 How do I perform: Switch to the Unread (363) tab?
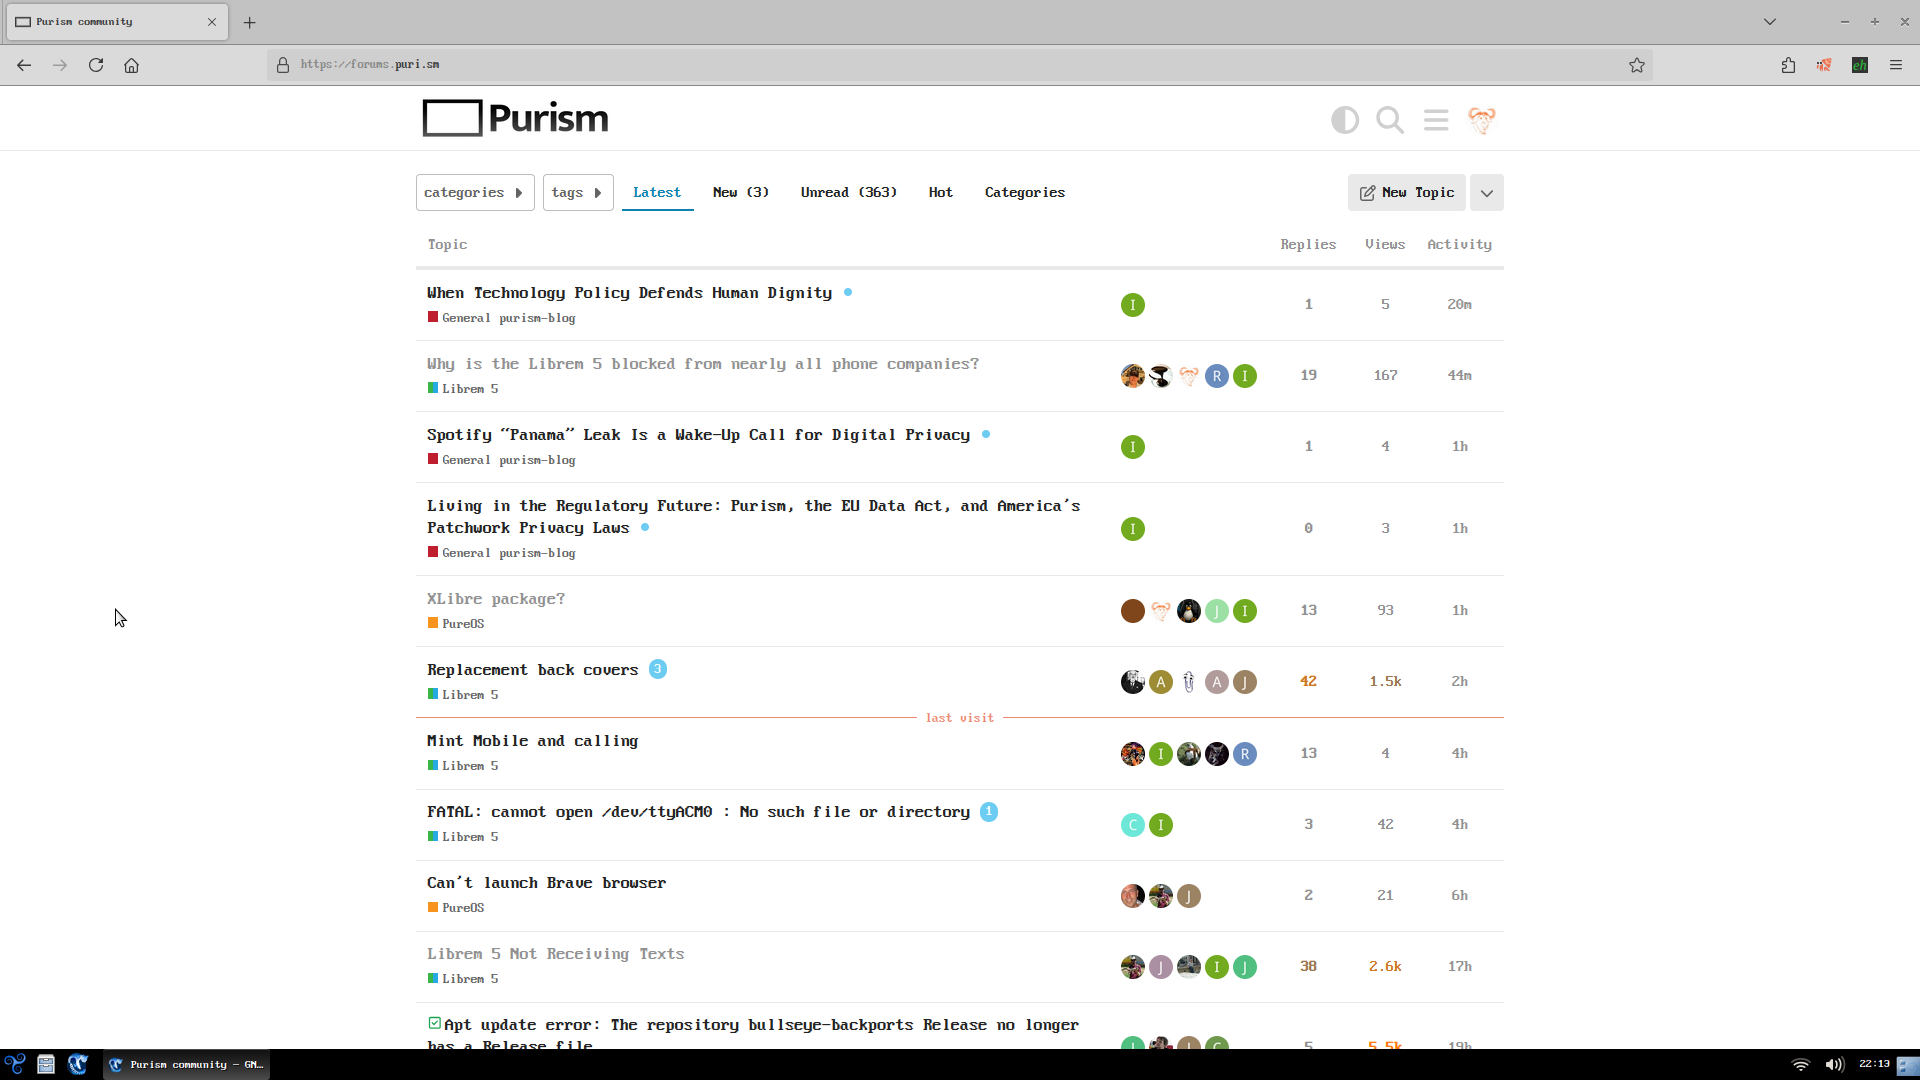coord(848,192)
